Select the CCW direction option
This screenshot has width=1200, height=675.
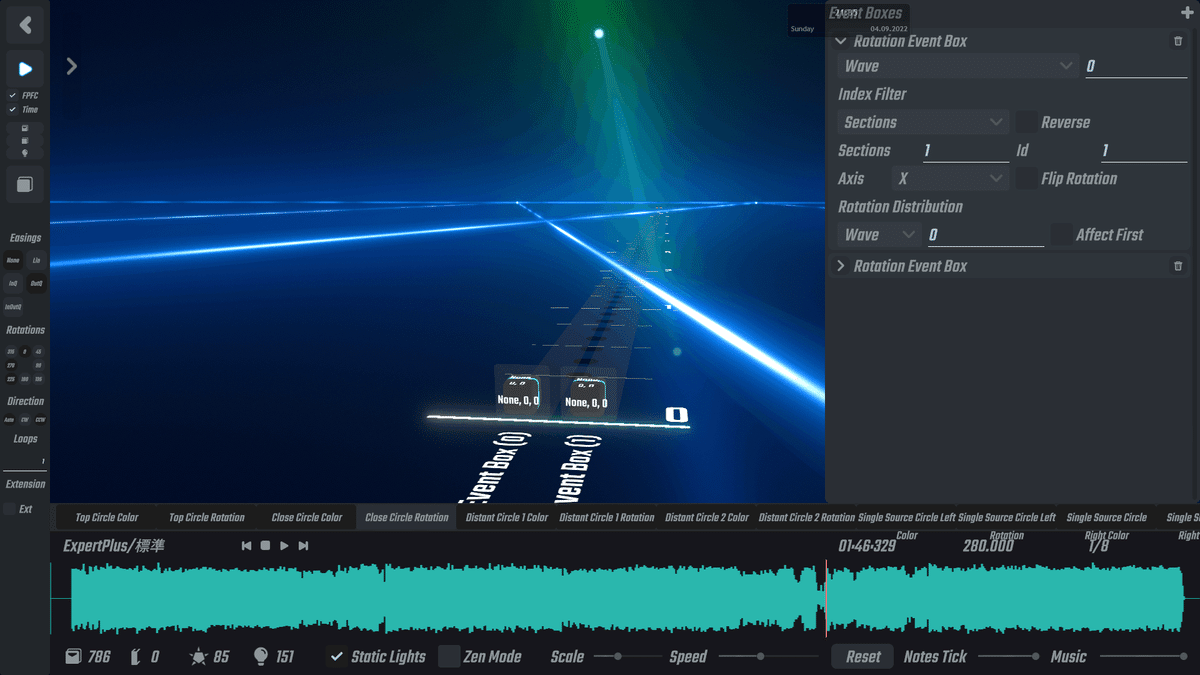tap(40, 420)
